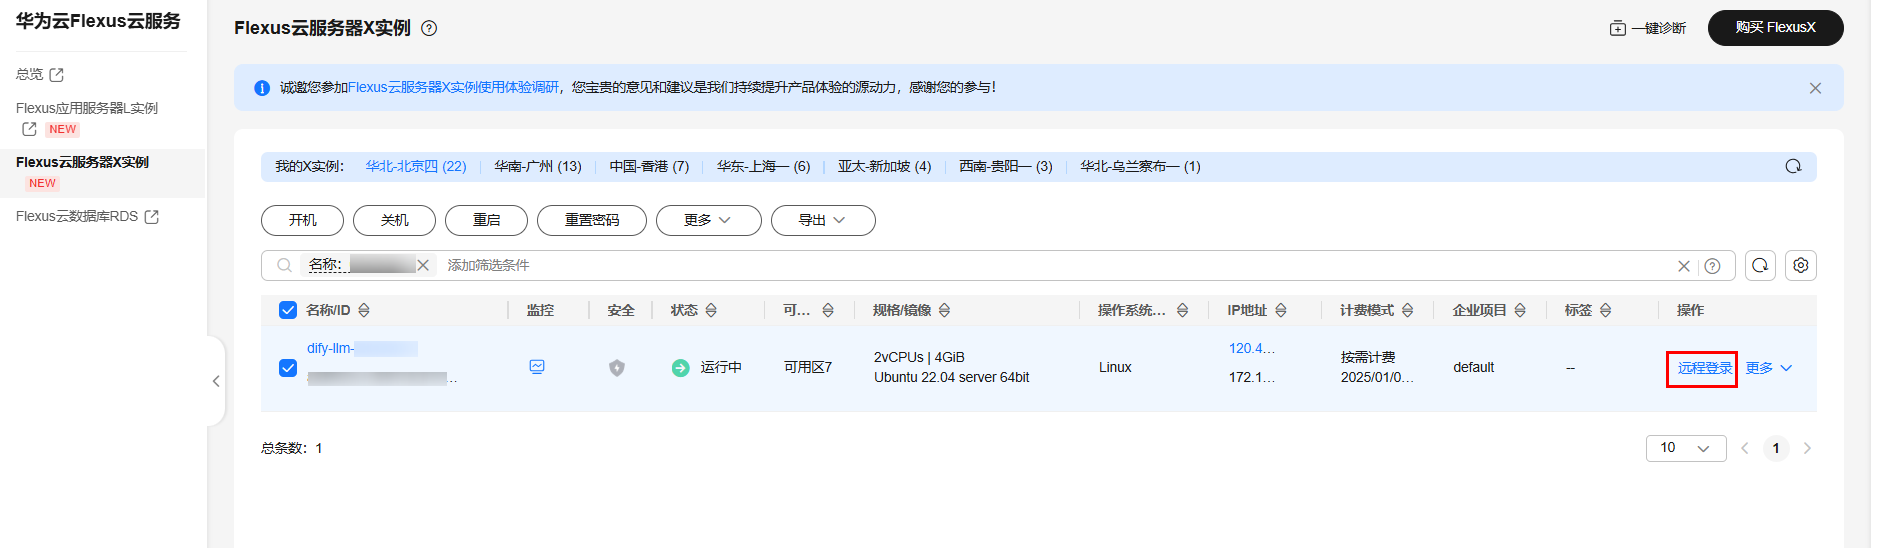
Task: Sort by 标签 column
Action: 1605,310
